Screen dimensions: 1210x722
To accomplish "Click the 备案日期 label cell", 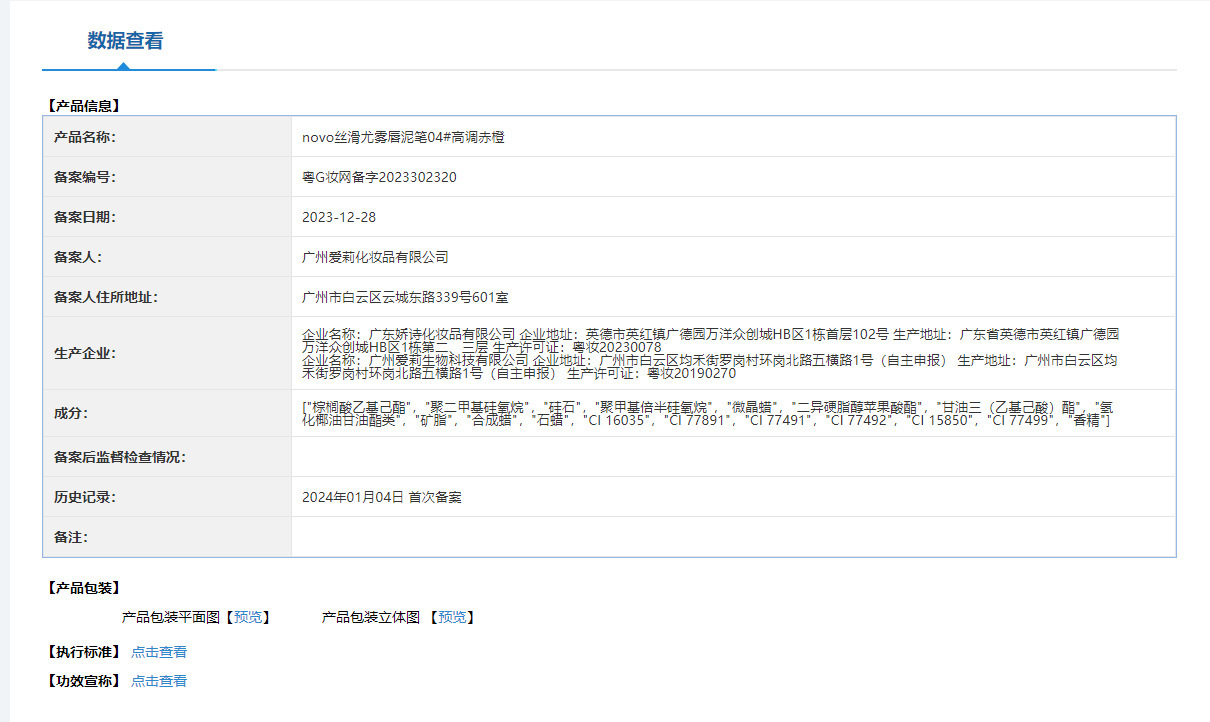I will click(167, 217).
